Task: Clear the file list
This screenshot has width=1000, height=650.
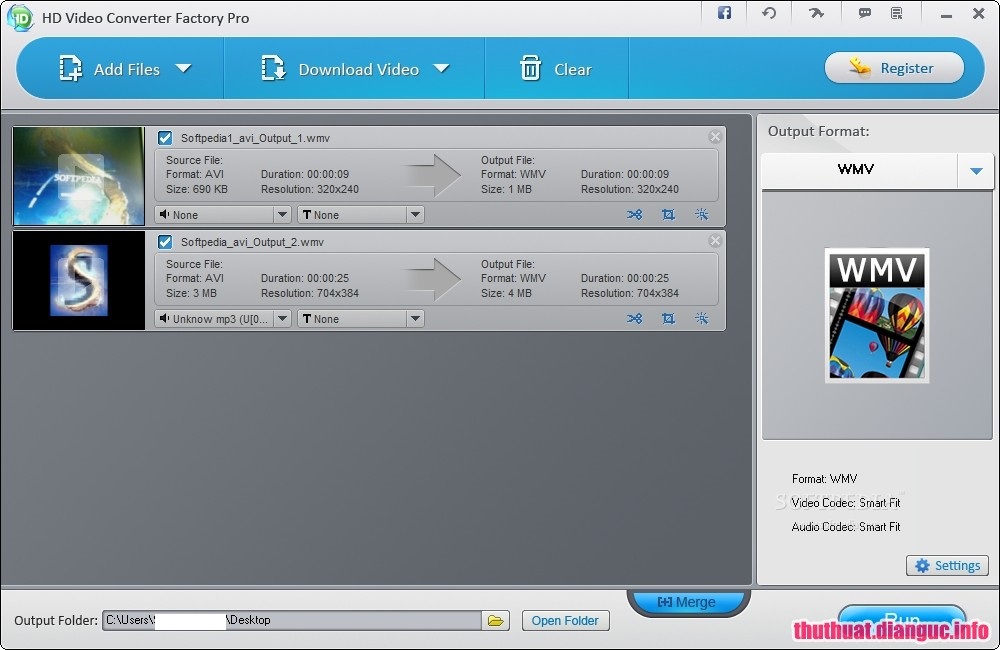Action: coord(556,69)
